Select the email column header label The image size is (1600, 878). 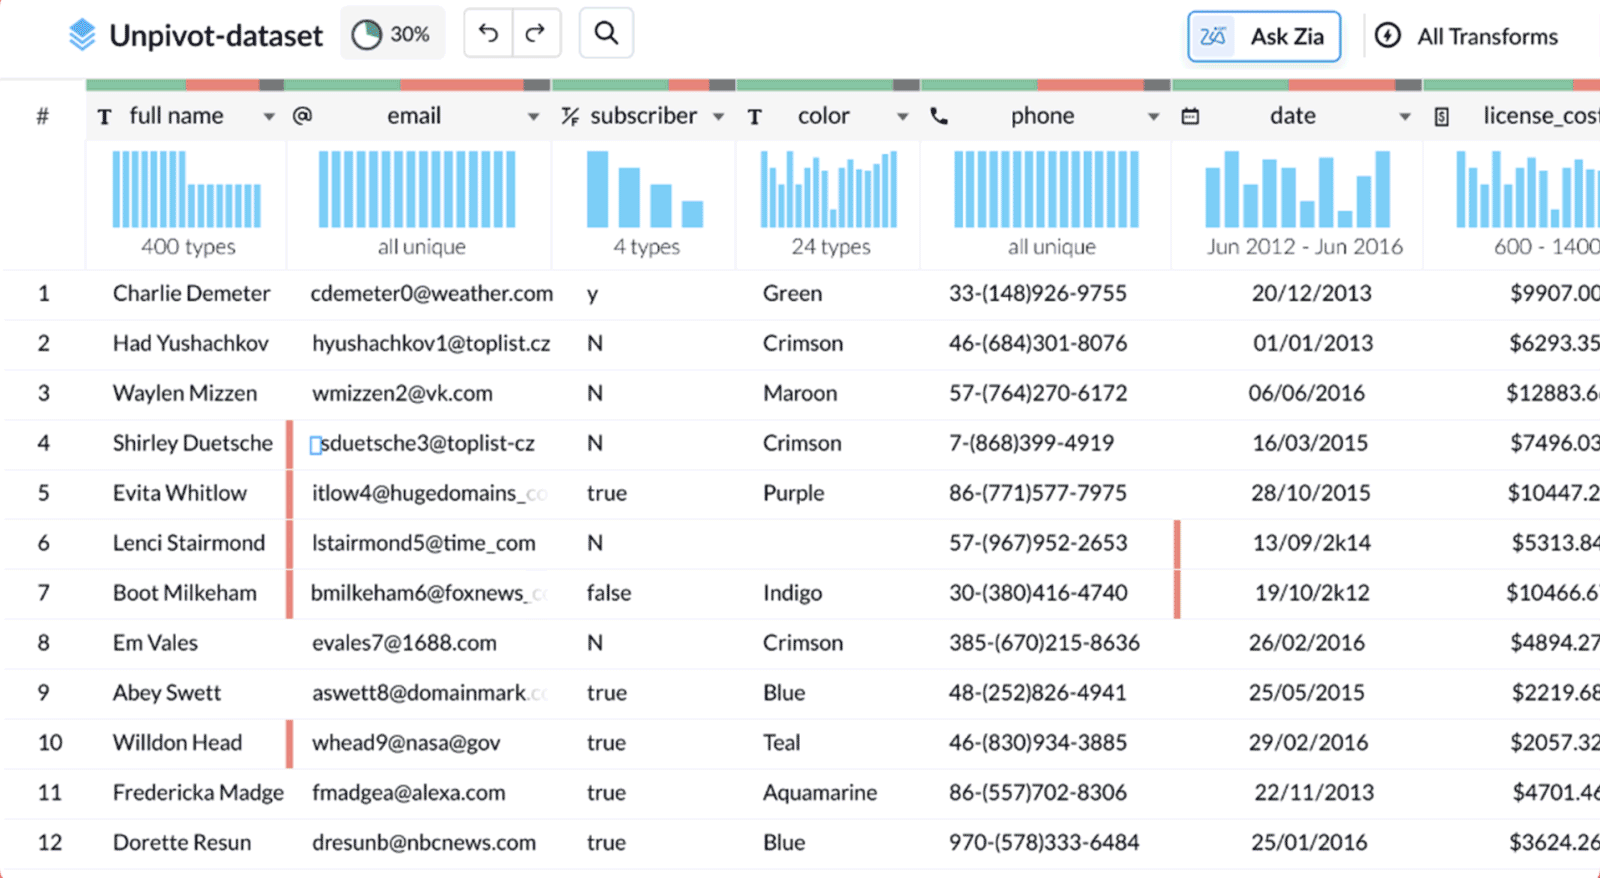point(414,116)
